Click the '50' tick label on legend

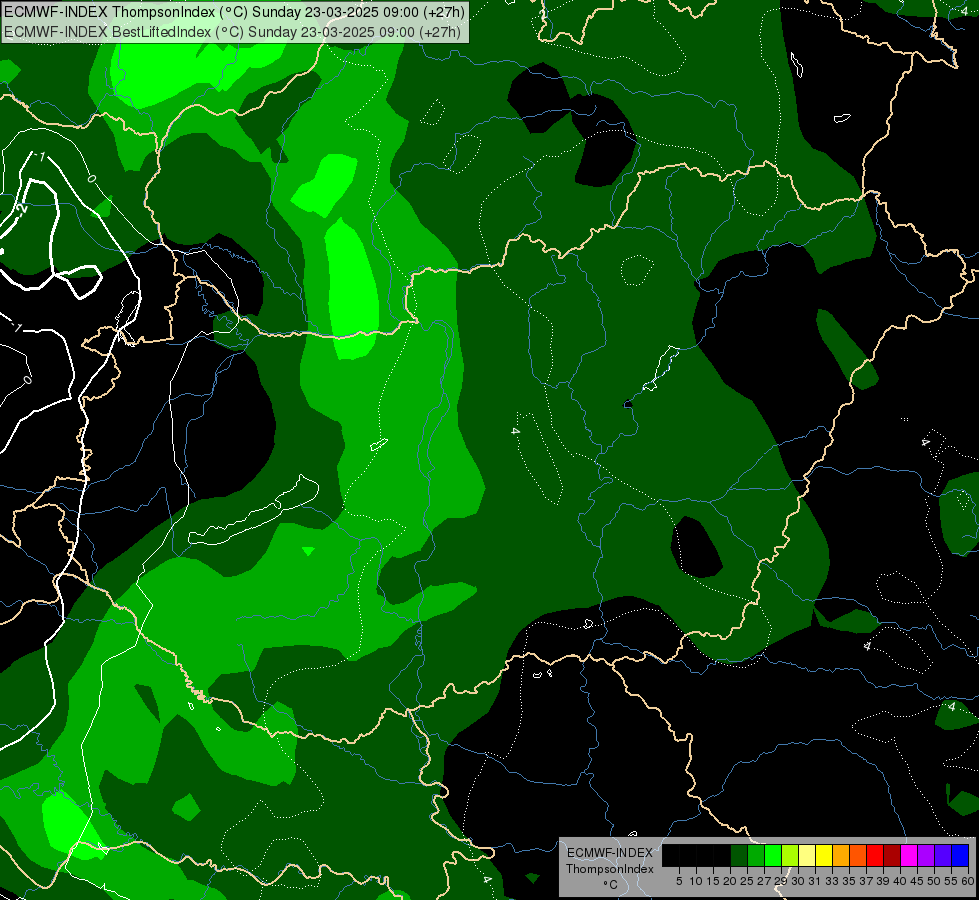pyautogui.click(x=933, y=881)
